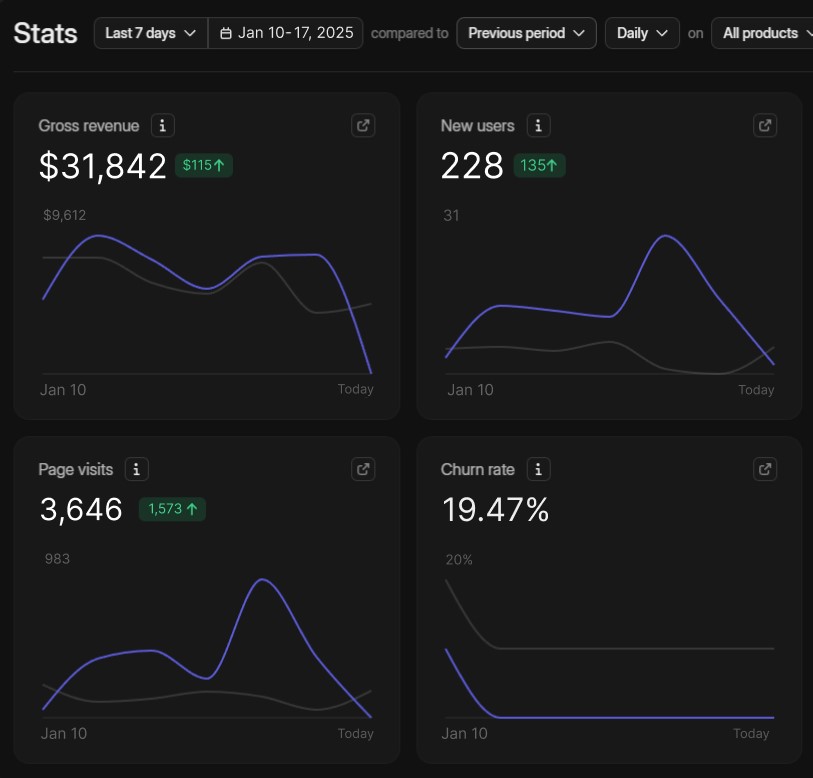Click the Jan 10-17, 2025 date picker

[286, 33]
